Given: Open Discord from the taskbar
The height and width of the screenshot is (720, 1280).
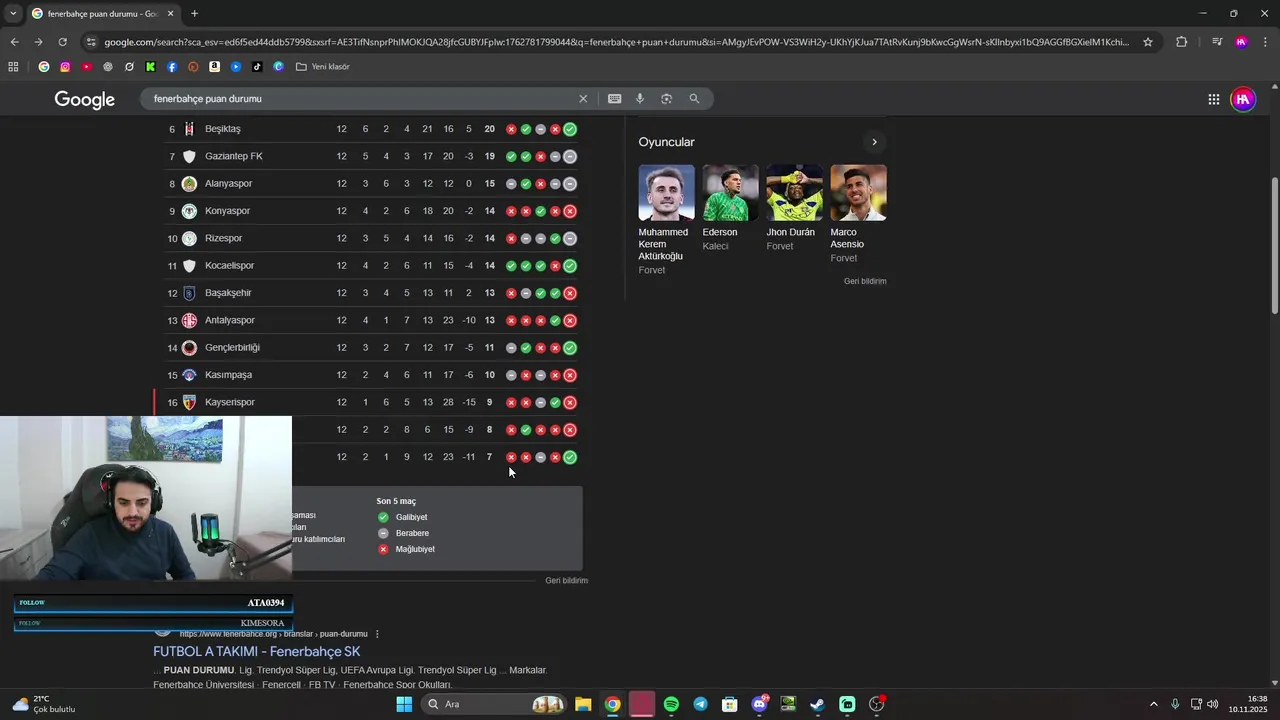Looking at the screenshot, I should coord(759,704).
